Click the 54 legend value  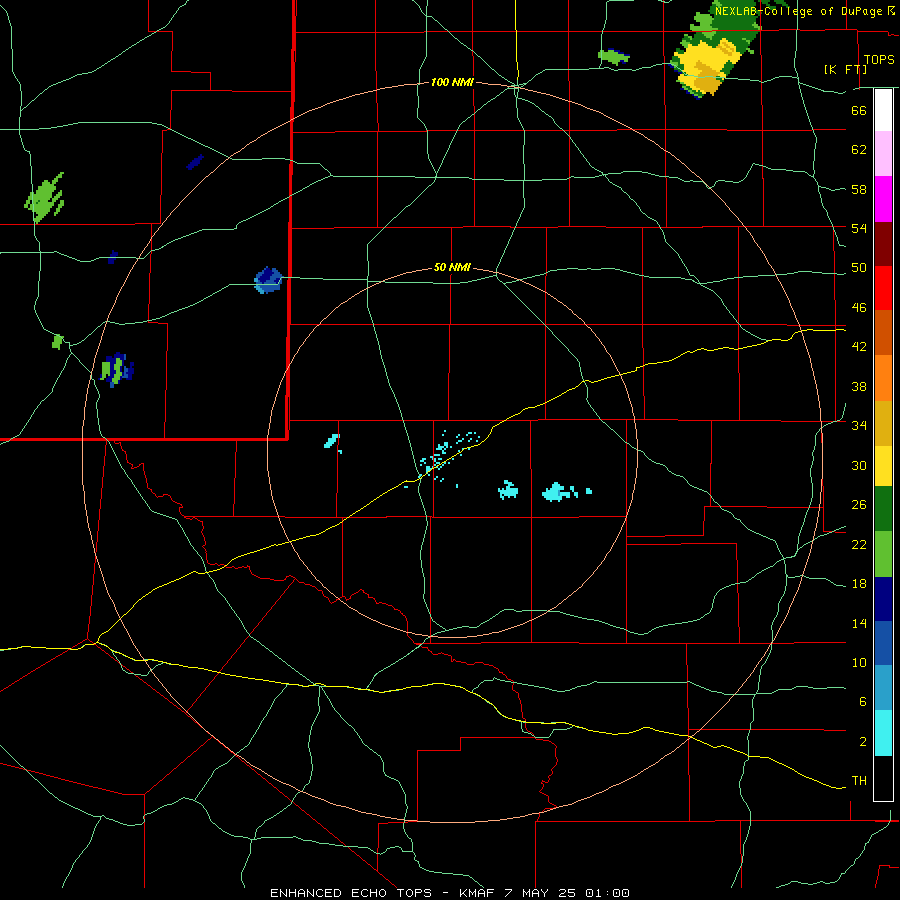click(x=859, y=228)
